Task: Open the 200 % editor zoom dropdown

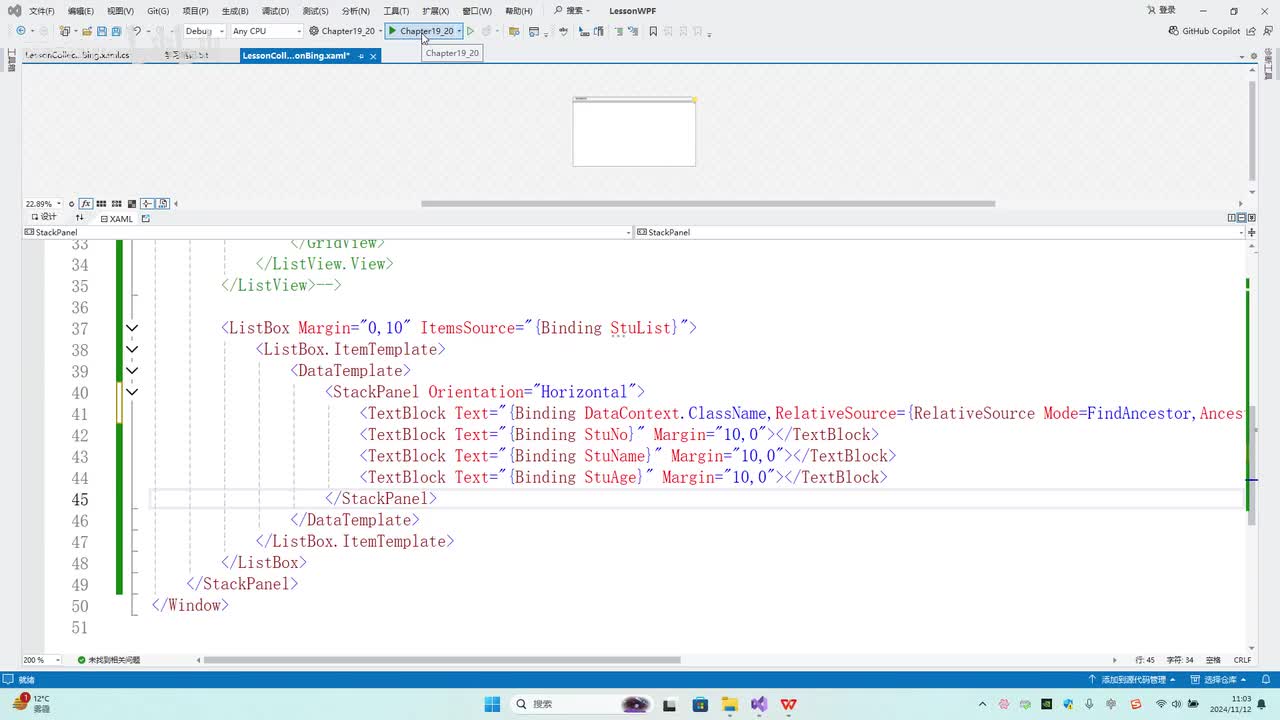Action: pos(40,660)
